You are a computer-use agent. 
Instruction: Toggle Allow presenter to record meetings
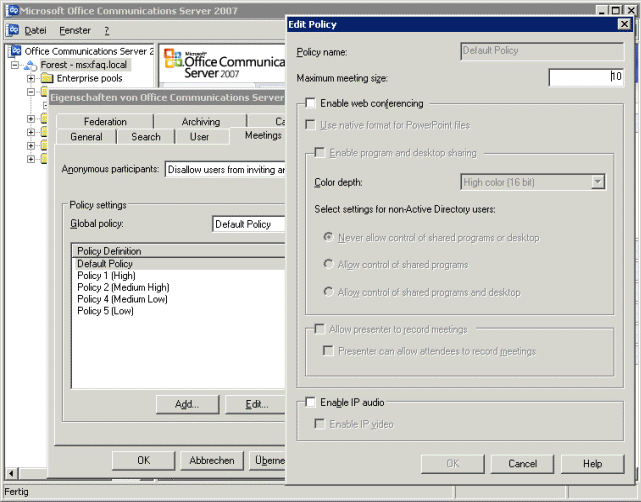[x=320, y=329]
